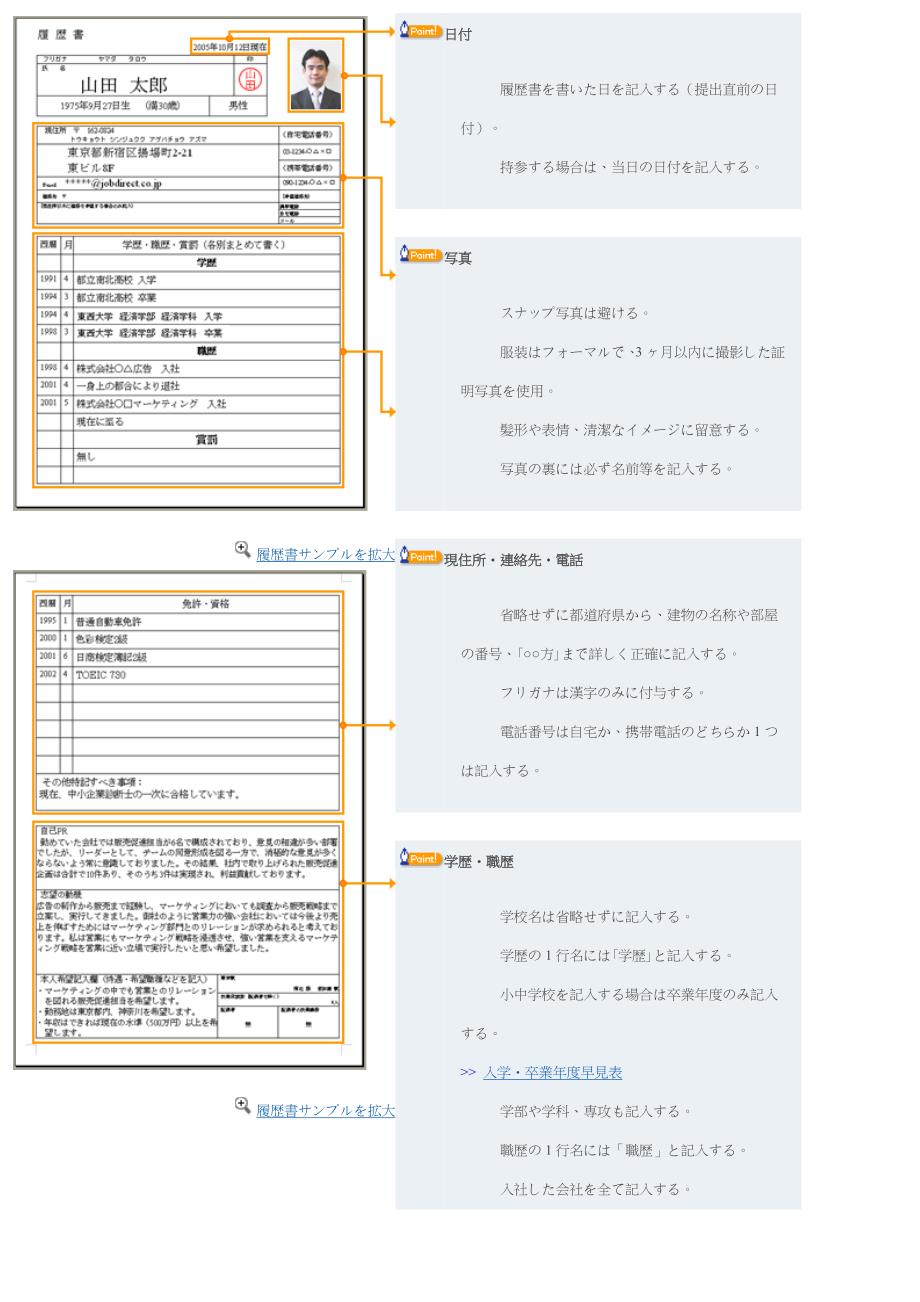The image size is (920, 1302).
Task: Click the 免許・資格 table on the second resume page
Action: tap(188, 700)
